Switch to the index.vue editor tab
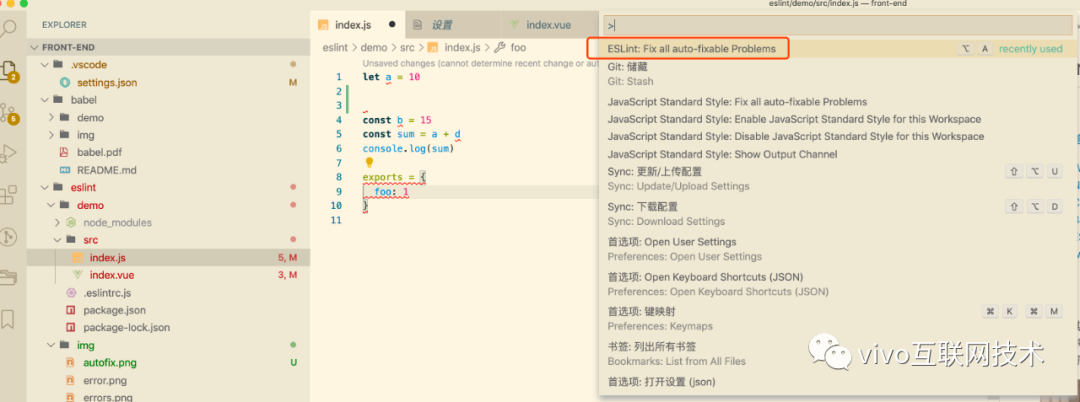 tap(548, 25)
